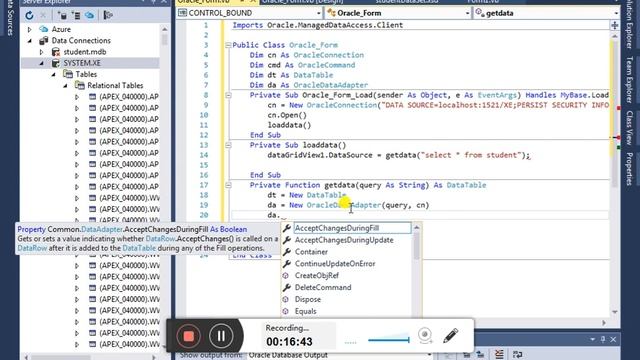This screenshot has height=360, width=640.
Task: Click the Clear All output icon
Action: tap(499, 354)
